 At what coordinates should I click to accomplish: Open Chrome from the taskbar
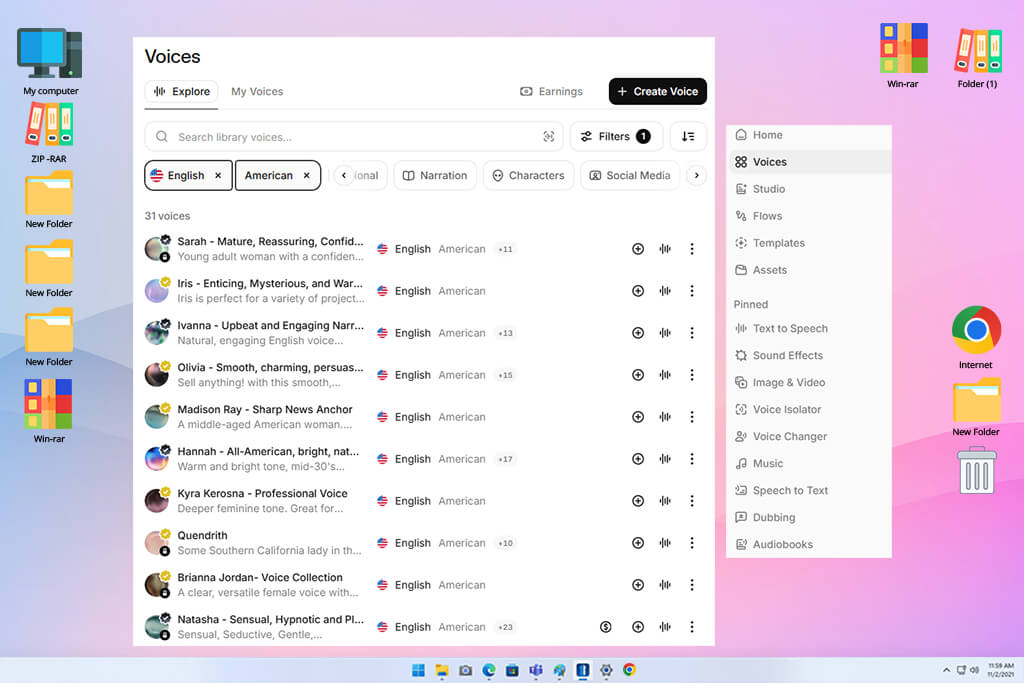(629, 670)
